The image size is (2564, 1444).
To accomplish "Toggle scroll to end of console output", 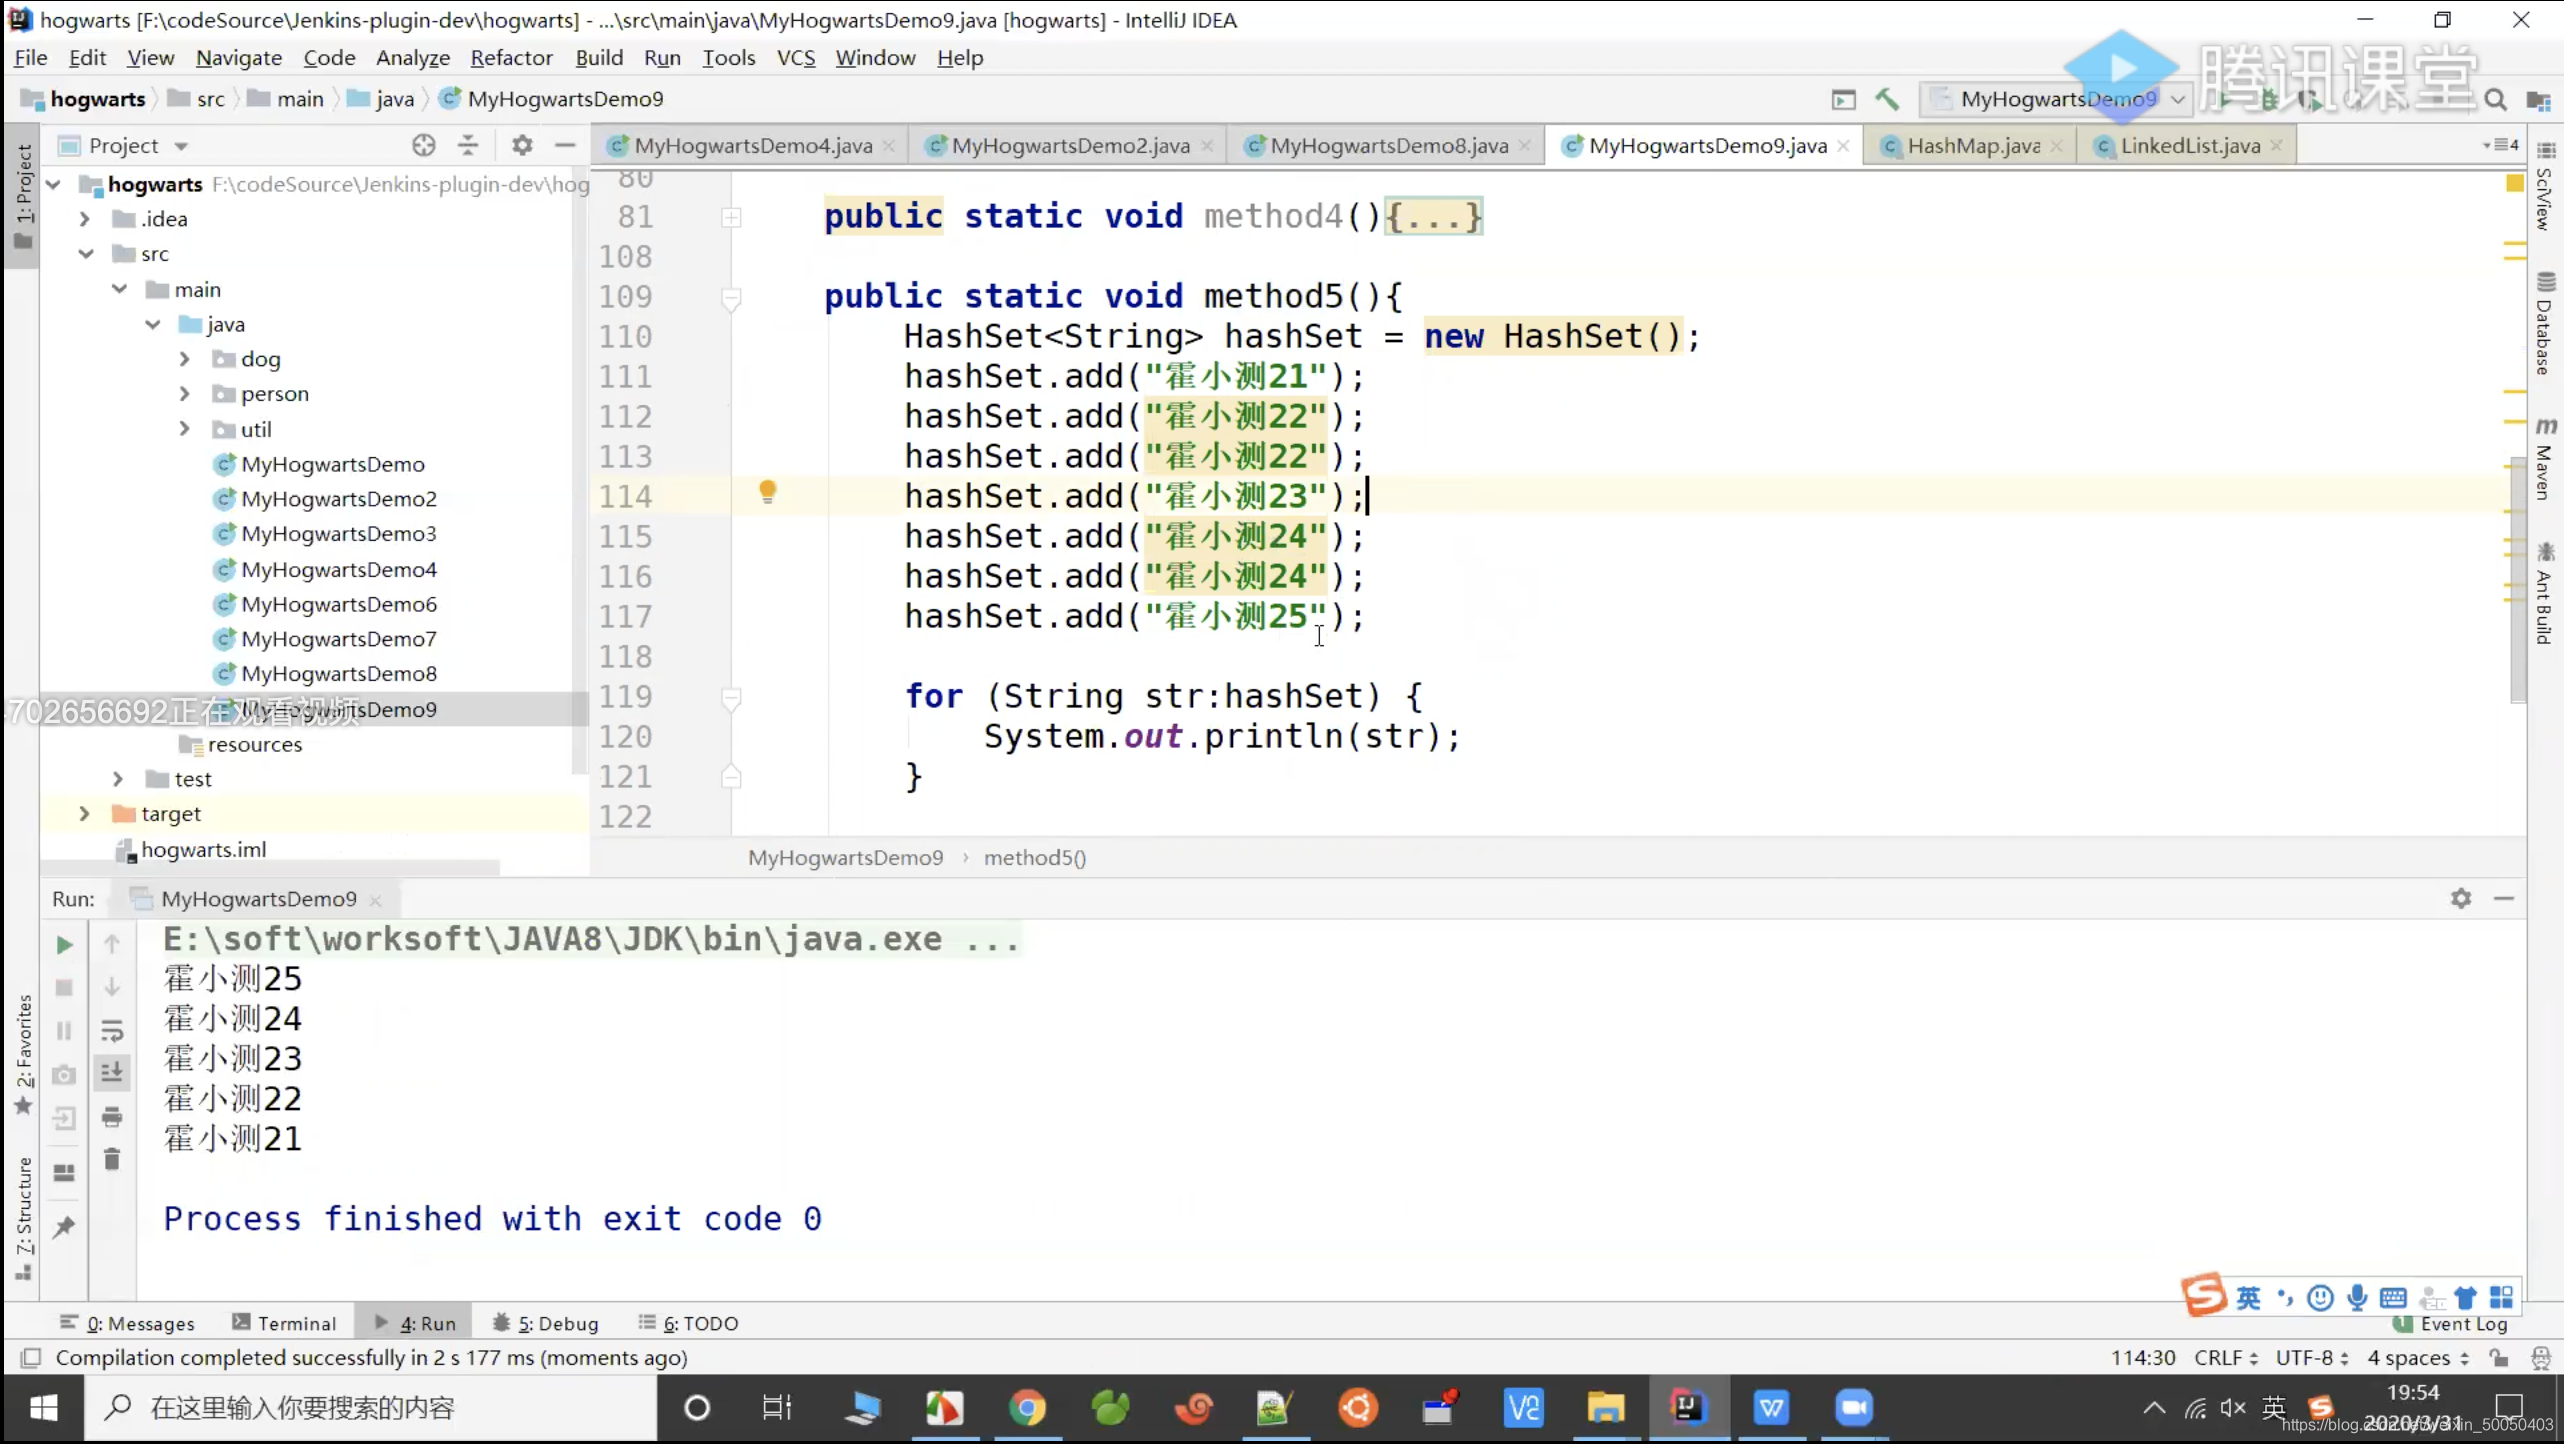I will 112,1074.
